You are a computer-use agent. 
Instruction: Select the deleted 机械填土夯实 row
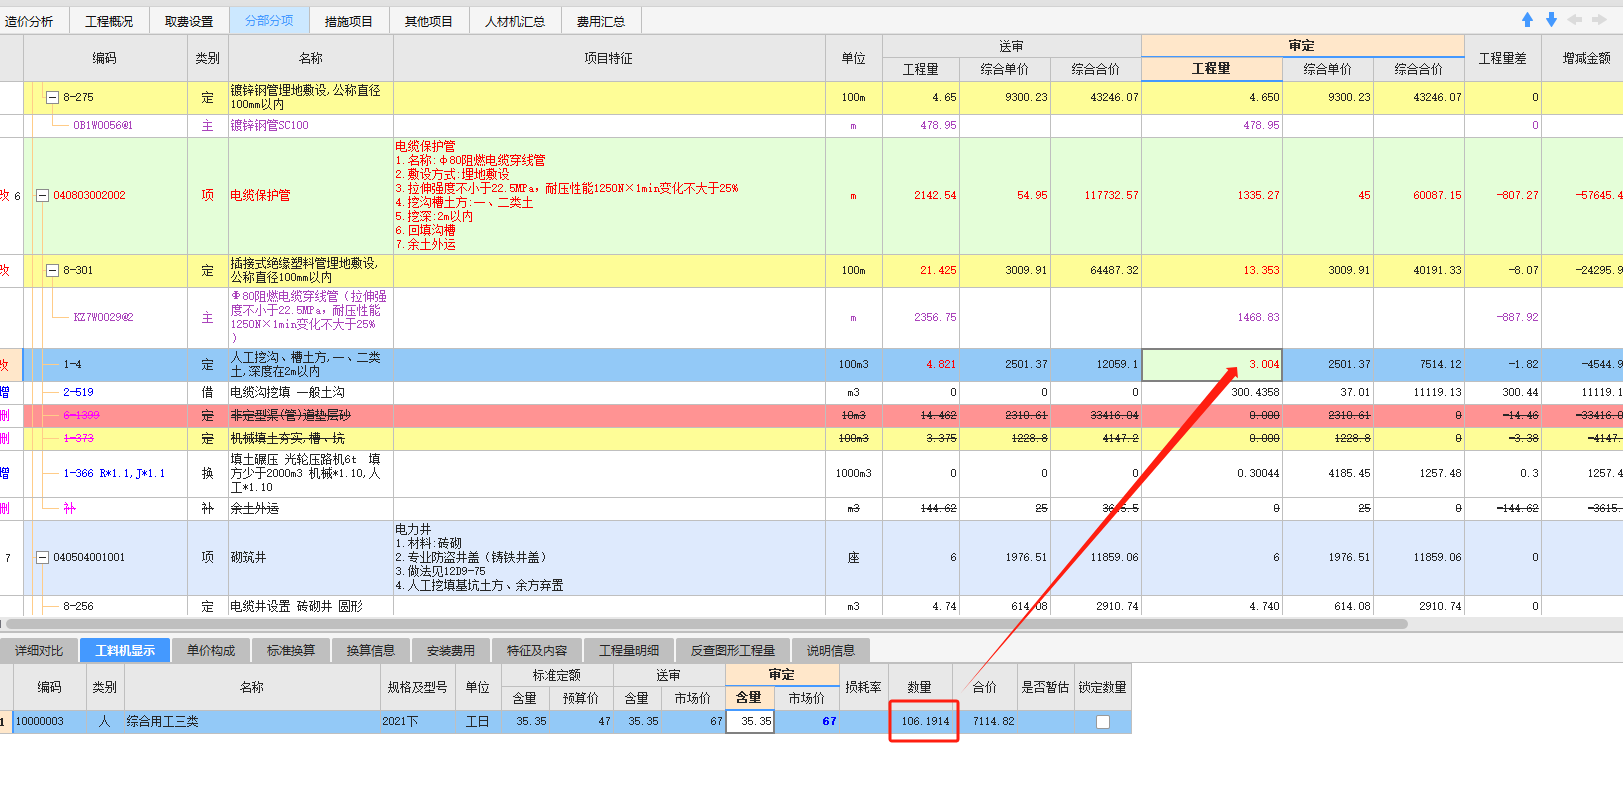811,439
